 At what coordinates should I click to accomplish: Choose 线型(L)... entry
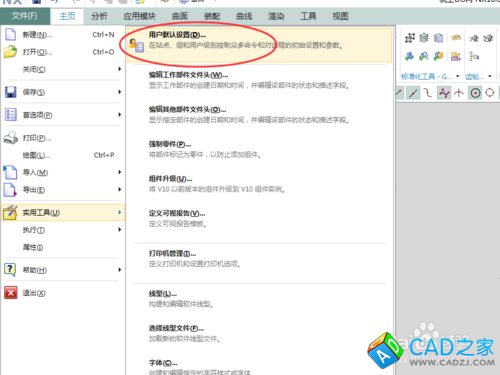click(259, 299)
